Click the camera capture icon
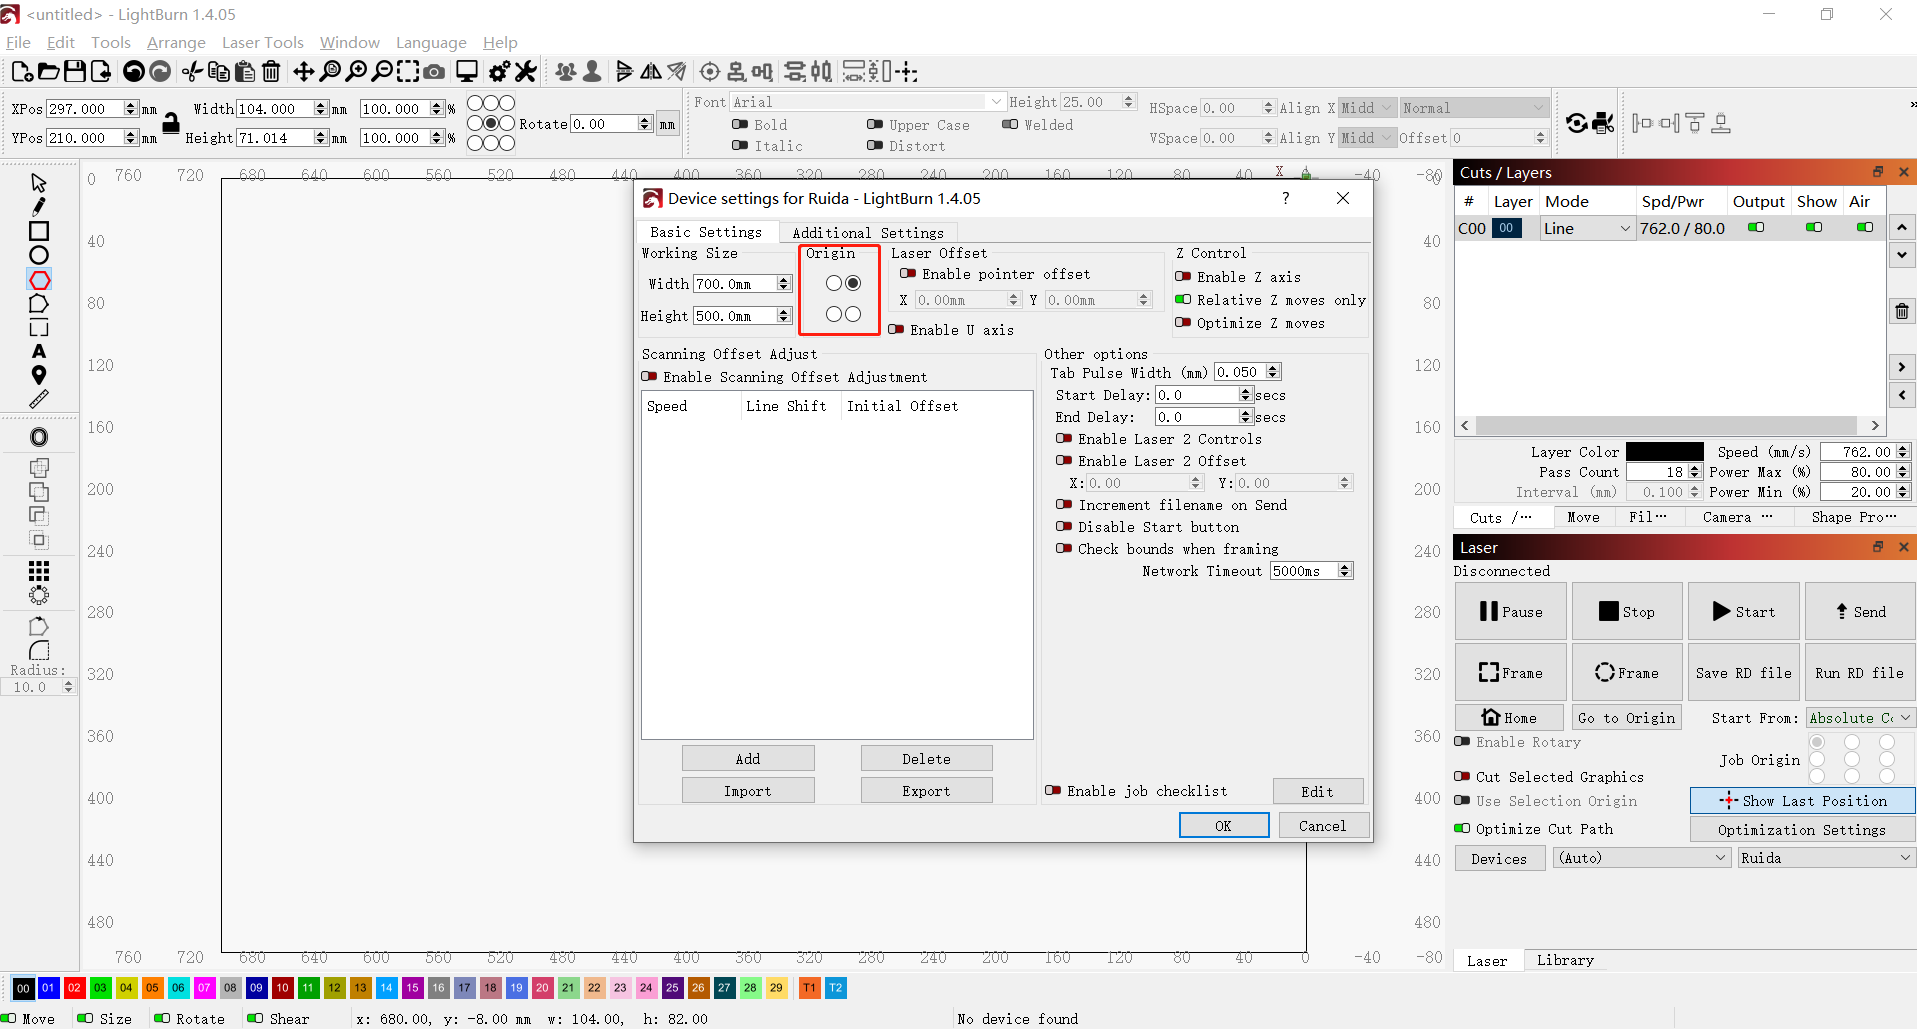Image resolution: width=1917 pixels, height=1029 pixels. tap(434, 72)
